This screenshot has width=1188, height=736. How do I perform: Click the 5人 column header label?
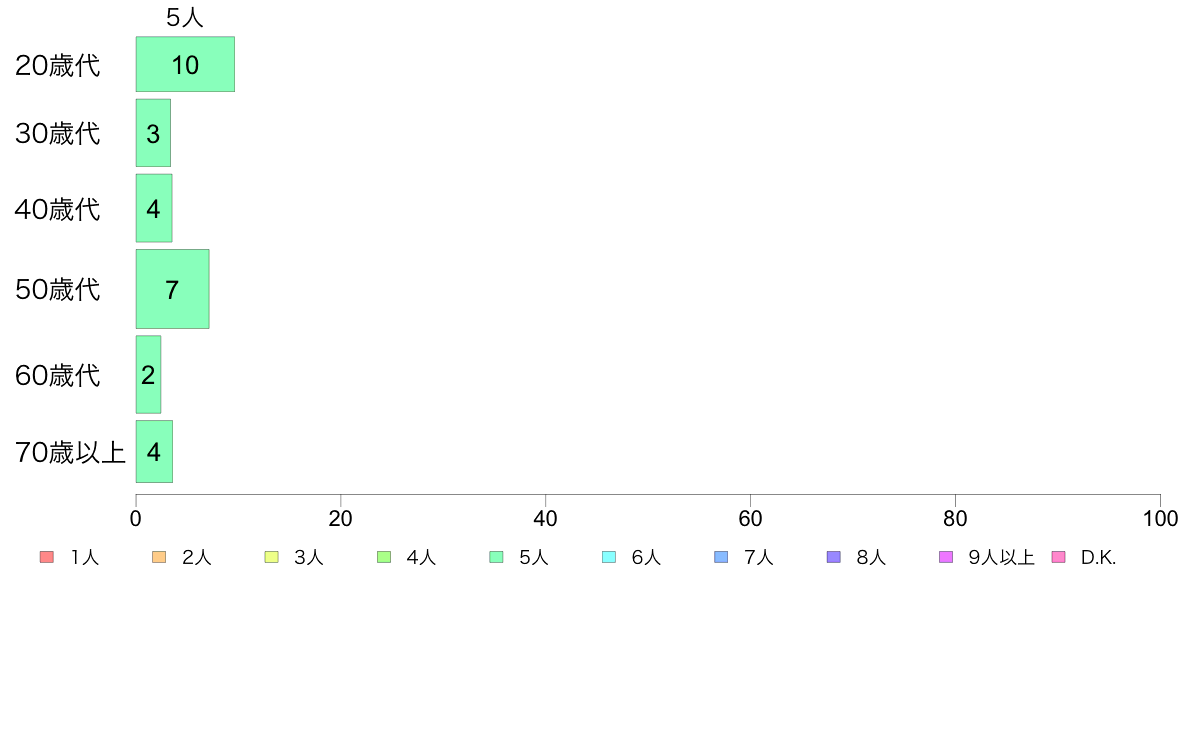tap(185, 17)
